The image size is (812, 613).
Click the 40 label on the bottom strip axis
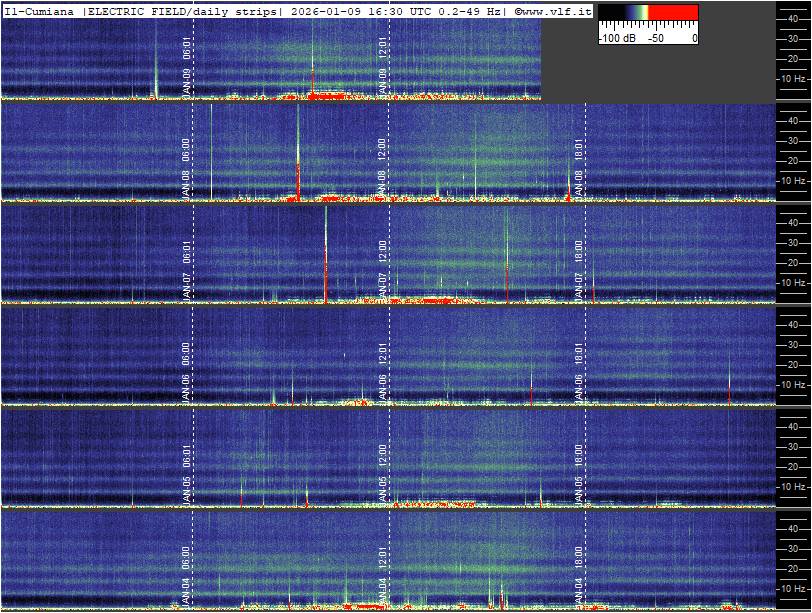793,528
